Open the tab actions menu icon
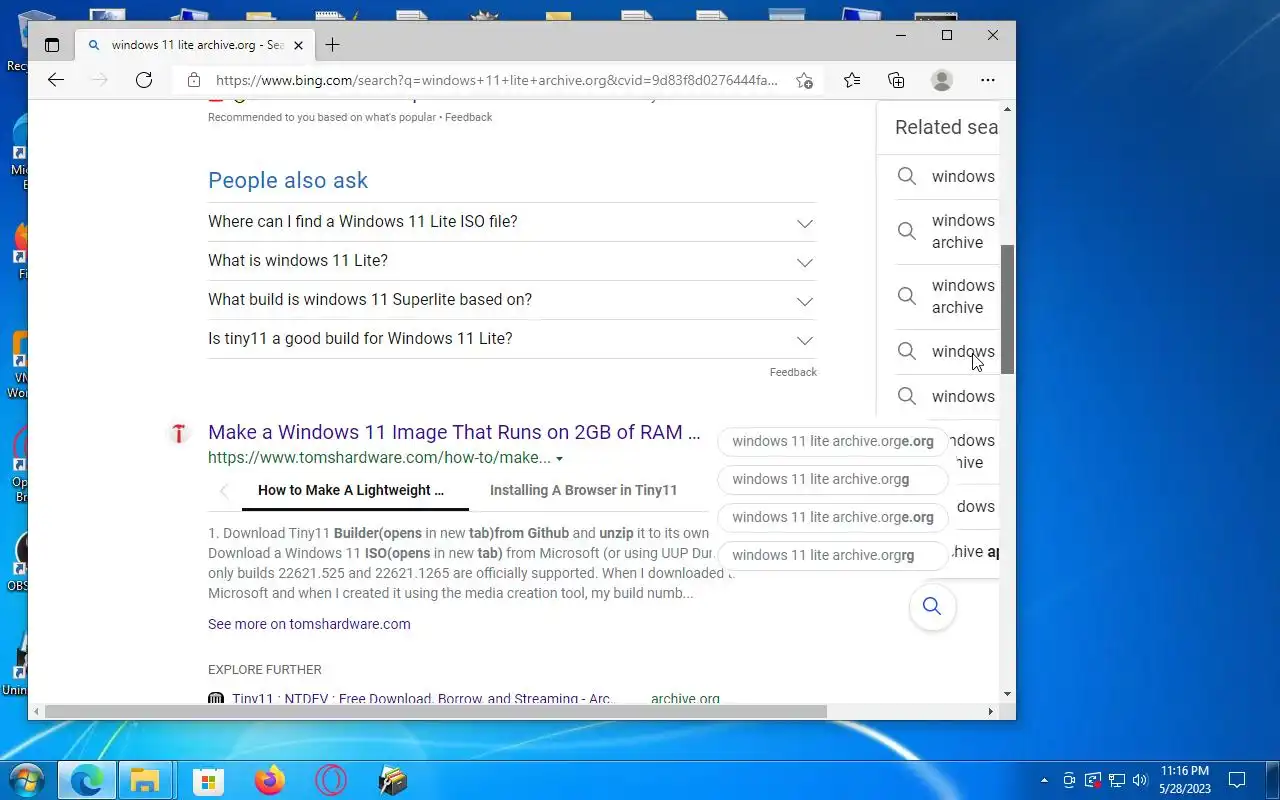The height and width of the screenshot is (800, 1280). tap(52, 45)
